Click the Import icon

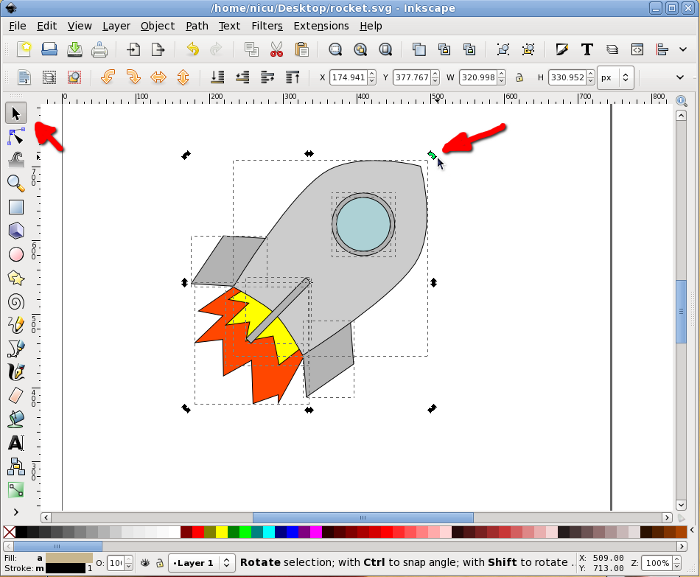click(x=133, y=49)
